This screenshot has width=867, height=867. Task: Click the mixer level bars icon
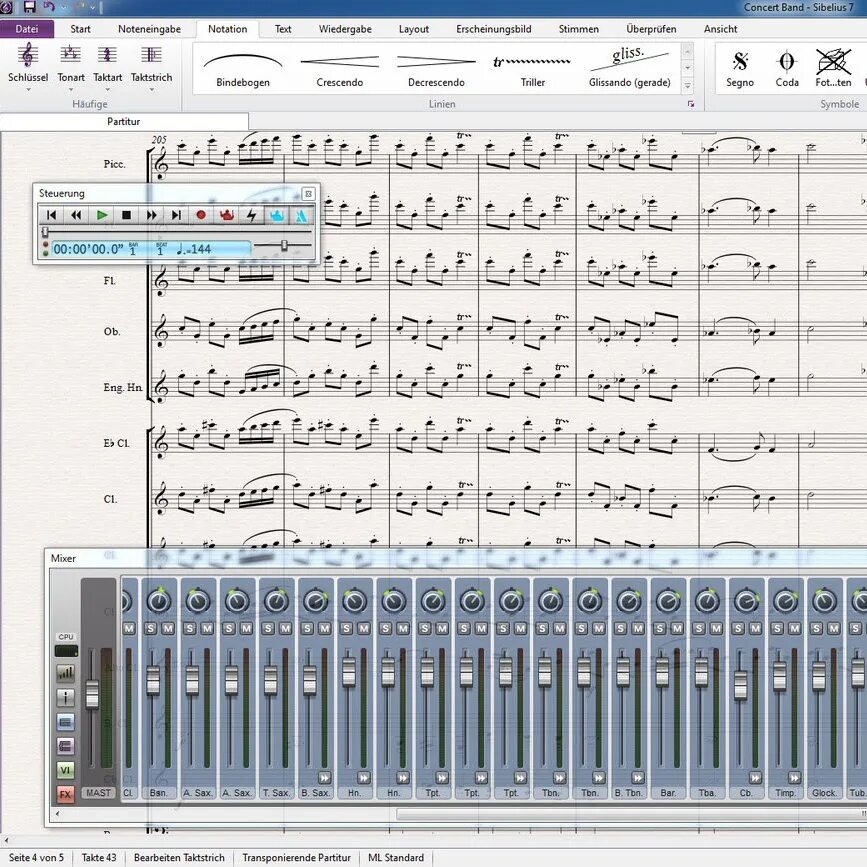65,673
